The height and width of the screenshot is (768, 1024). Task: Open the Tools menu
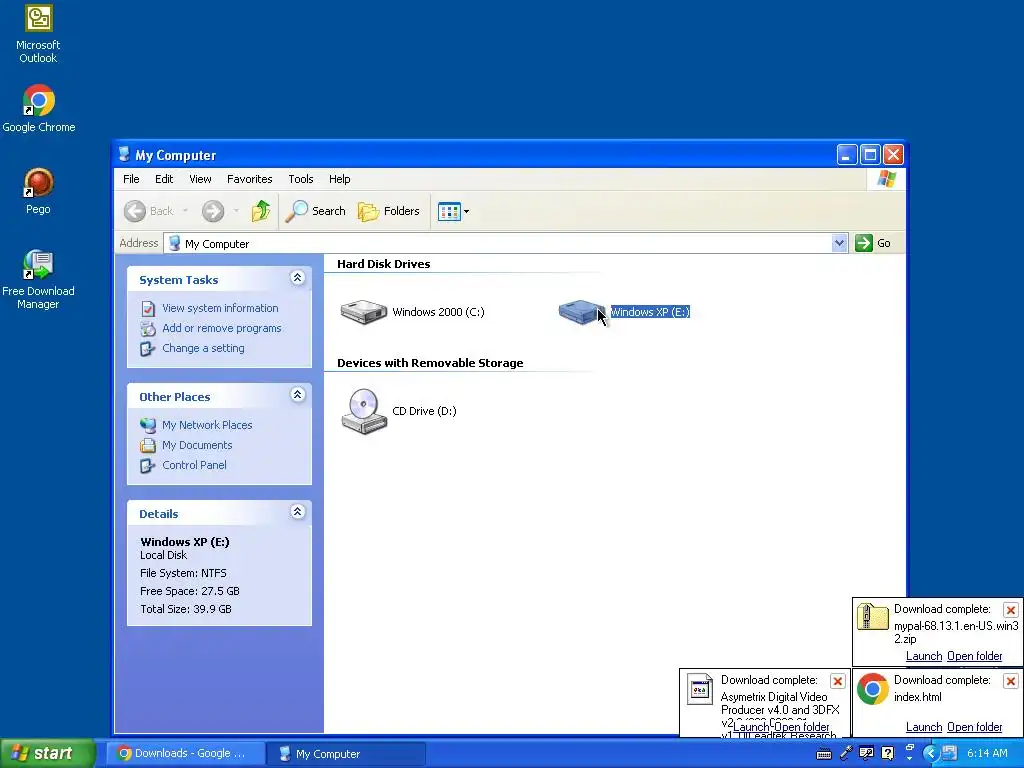(x=301, y=179)
